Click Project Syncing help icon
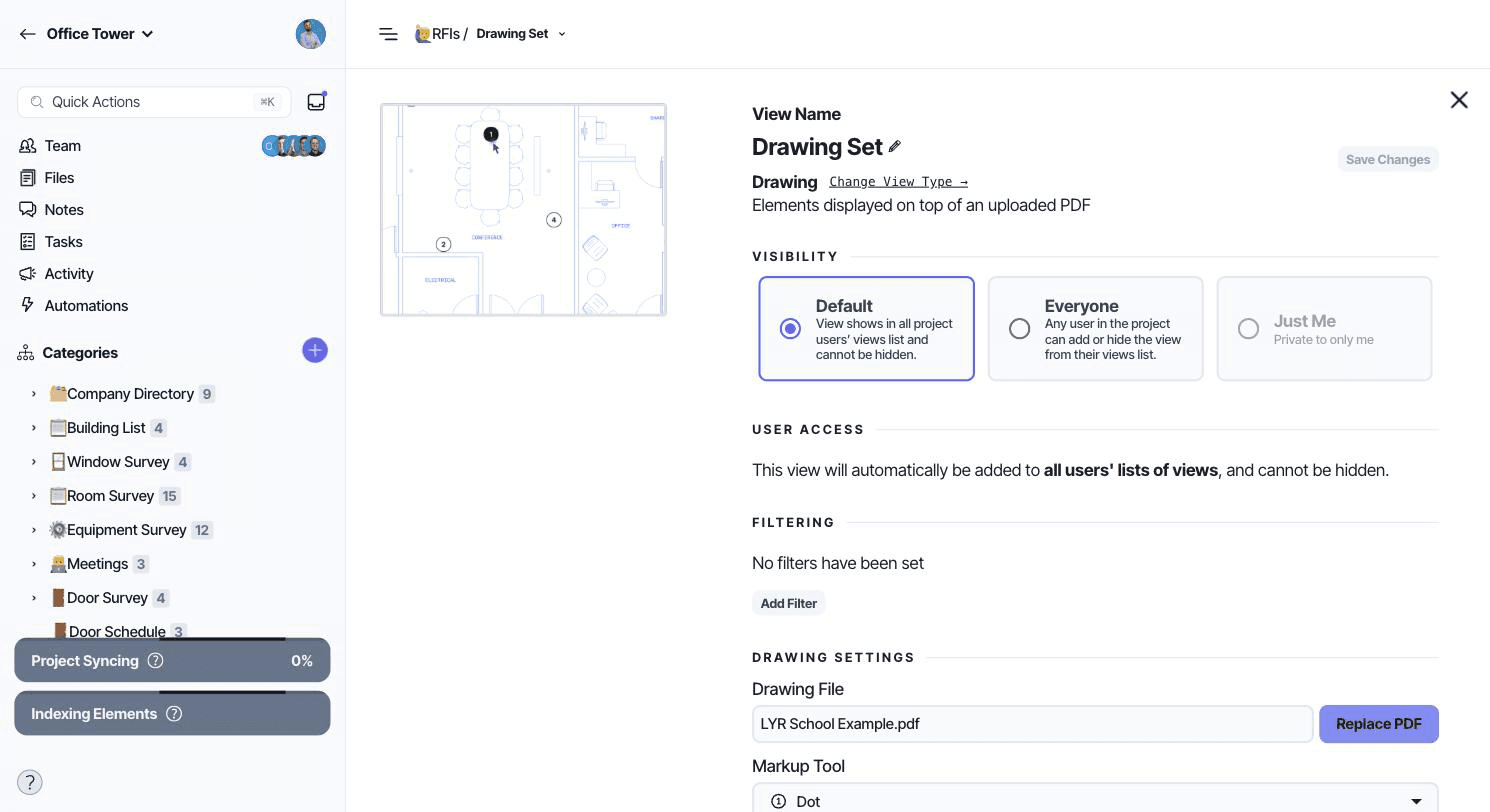Image resolution: width=1490 pixels, height=812 pixels. 155,661
